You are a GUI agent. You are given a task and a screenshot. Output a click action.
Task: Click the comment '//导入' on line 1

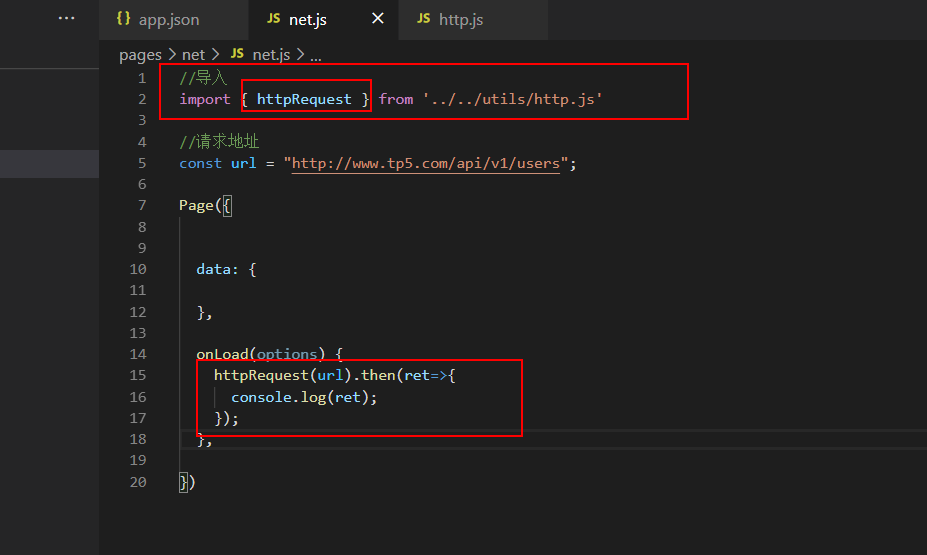pos(203,77)
